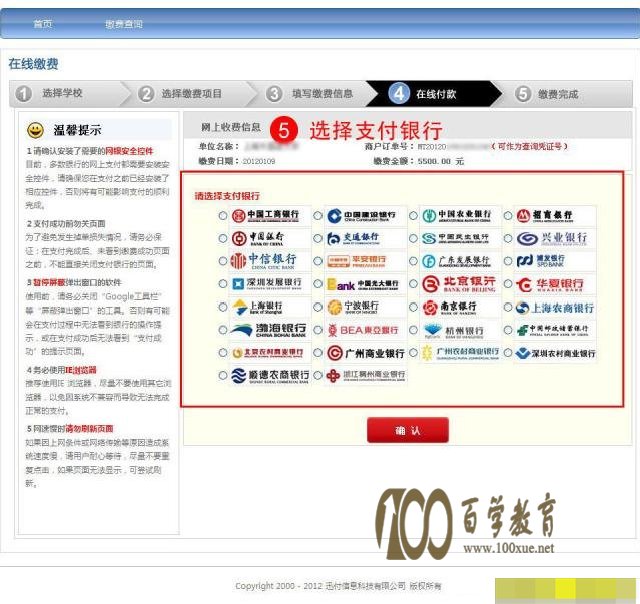
Task: Select the radio button for 顺德农商银行
Action: [x=223, y=375]
